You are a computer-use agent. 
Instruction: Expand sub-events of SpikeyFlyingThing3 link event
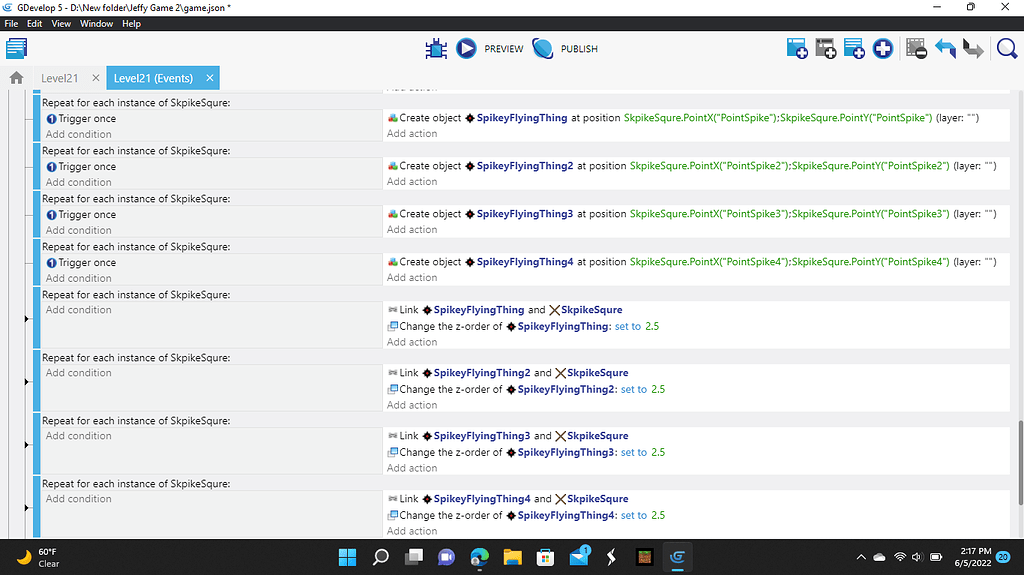coord(27,445)
